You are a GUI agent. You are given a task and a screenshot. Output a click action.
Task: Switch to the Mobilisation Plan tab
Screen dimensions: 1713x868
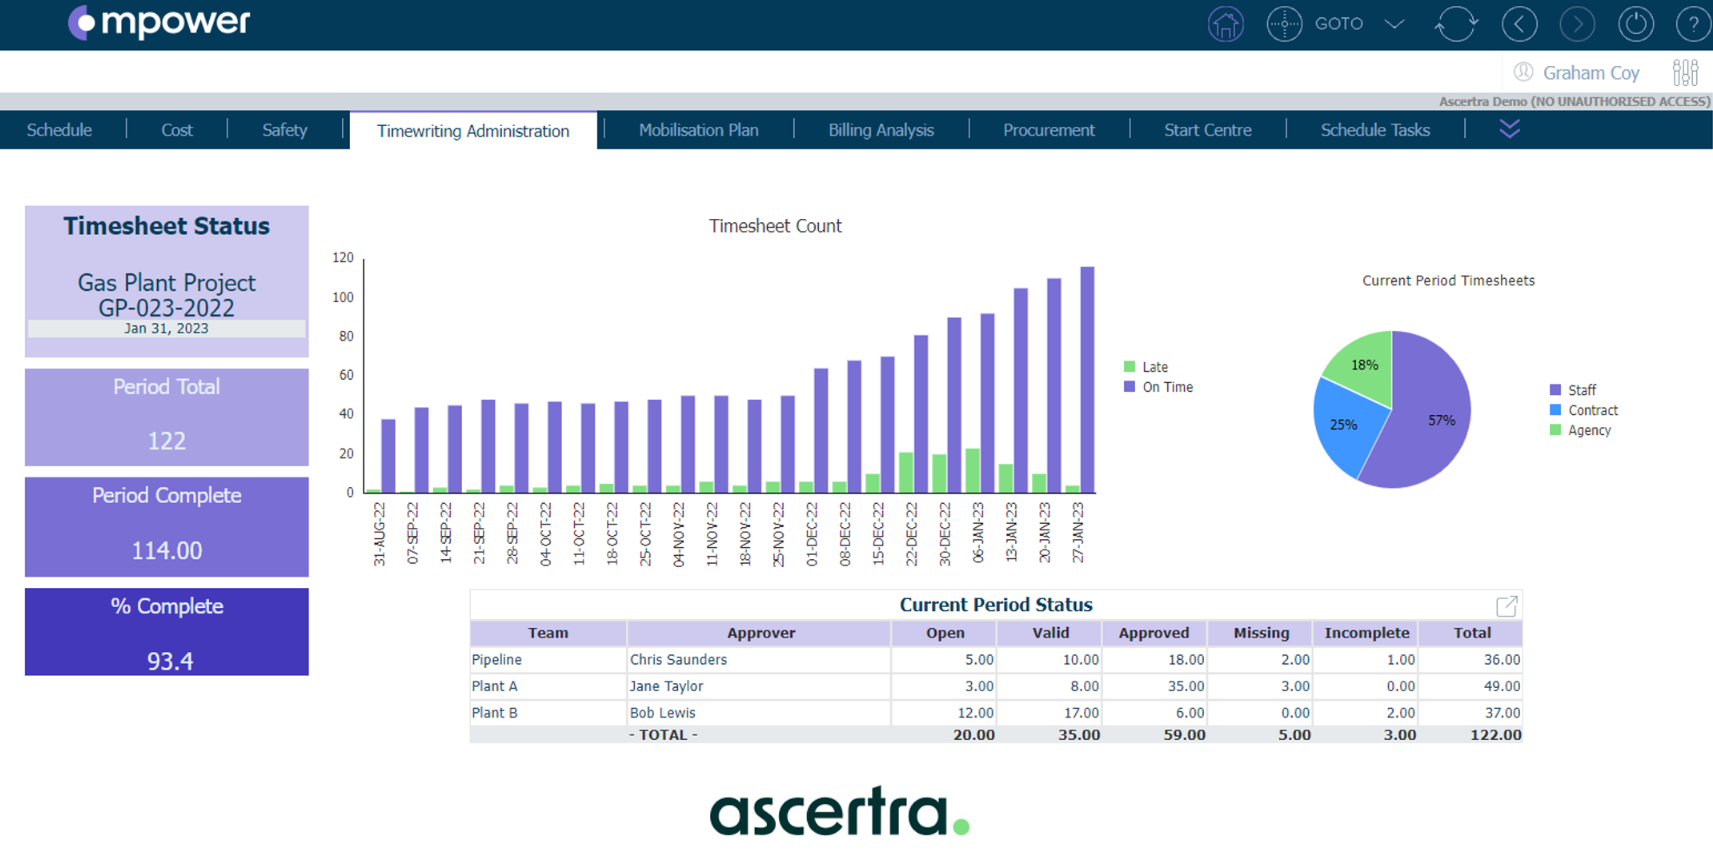click(698, 130)
